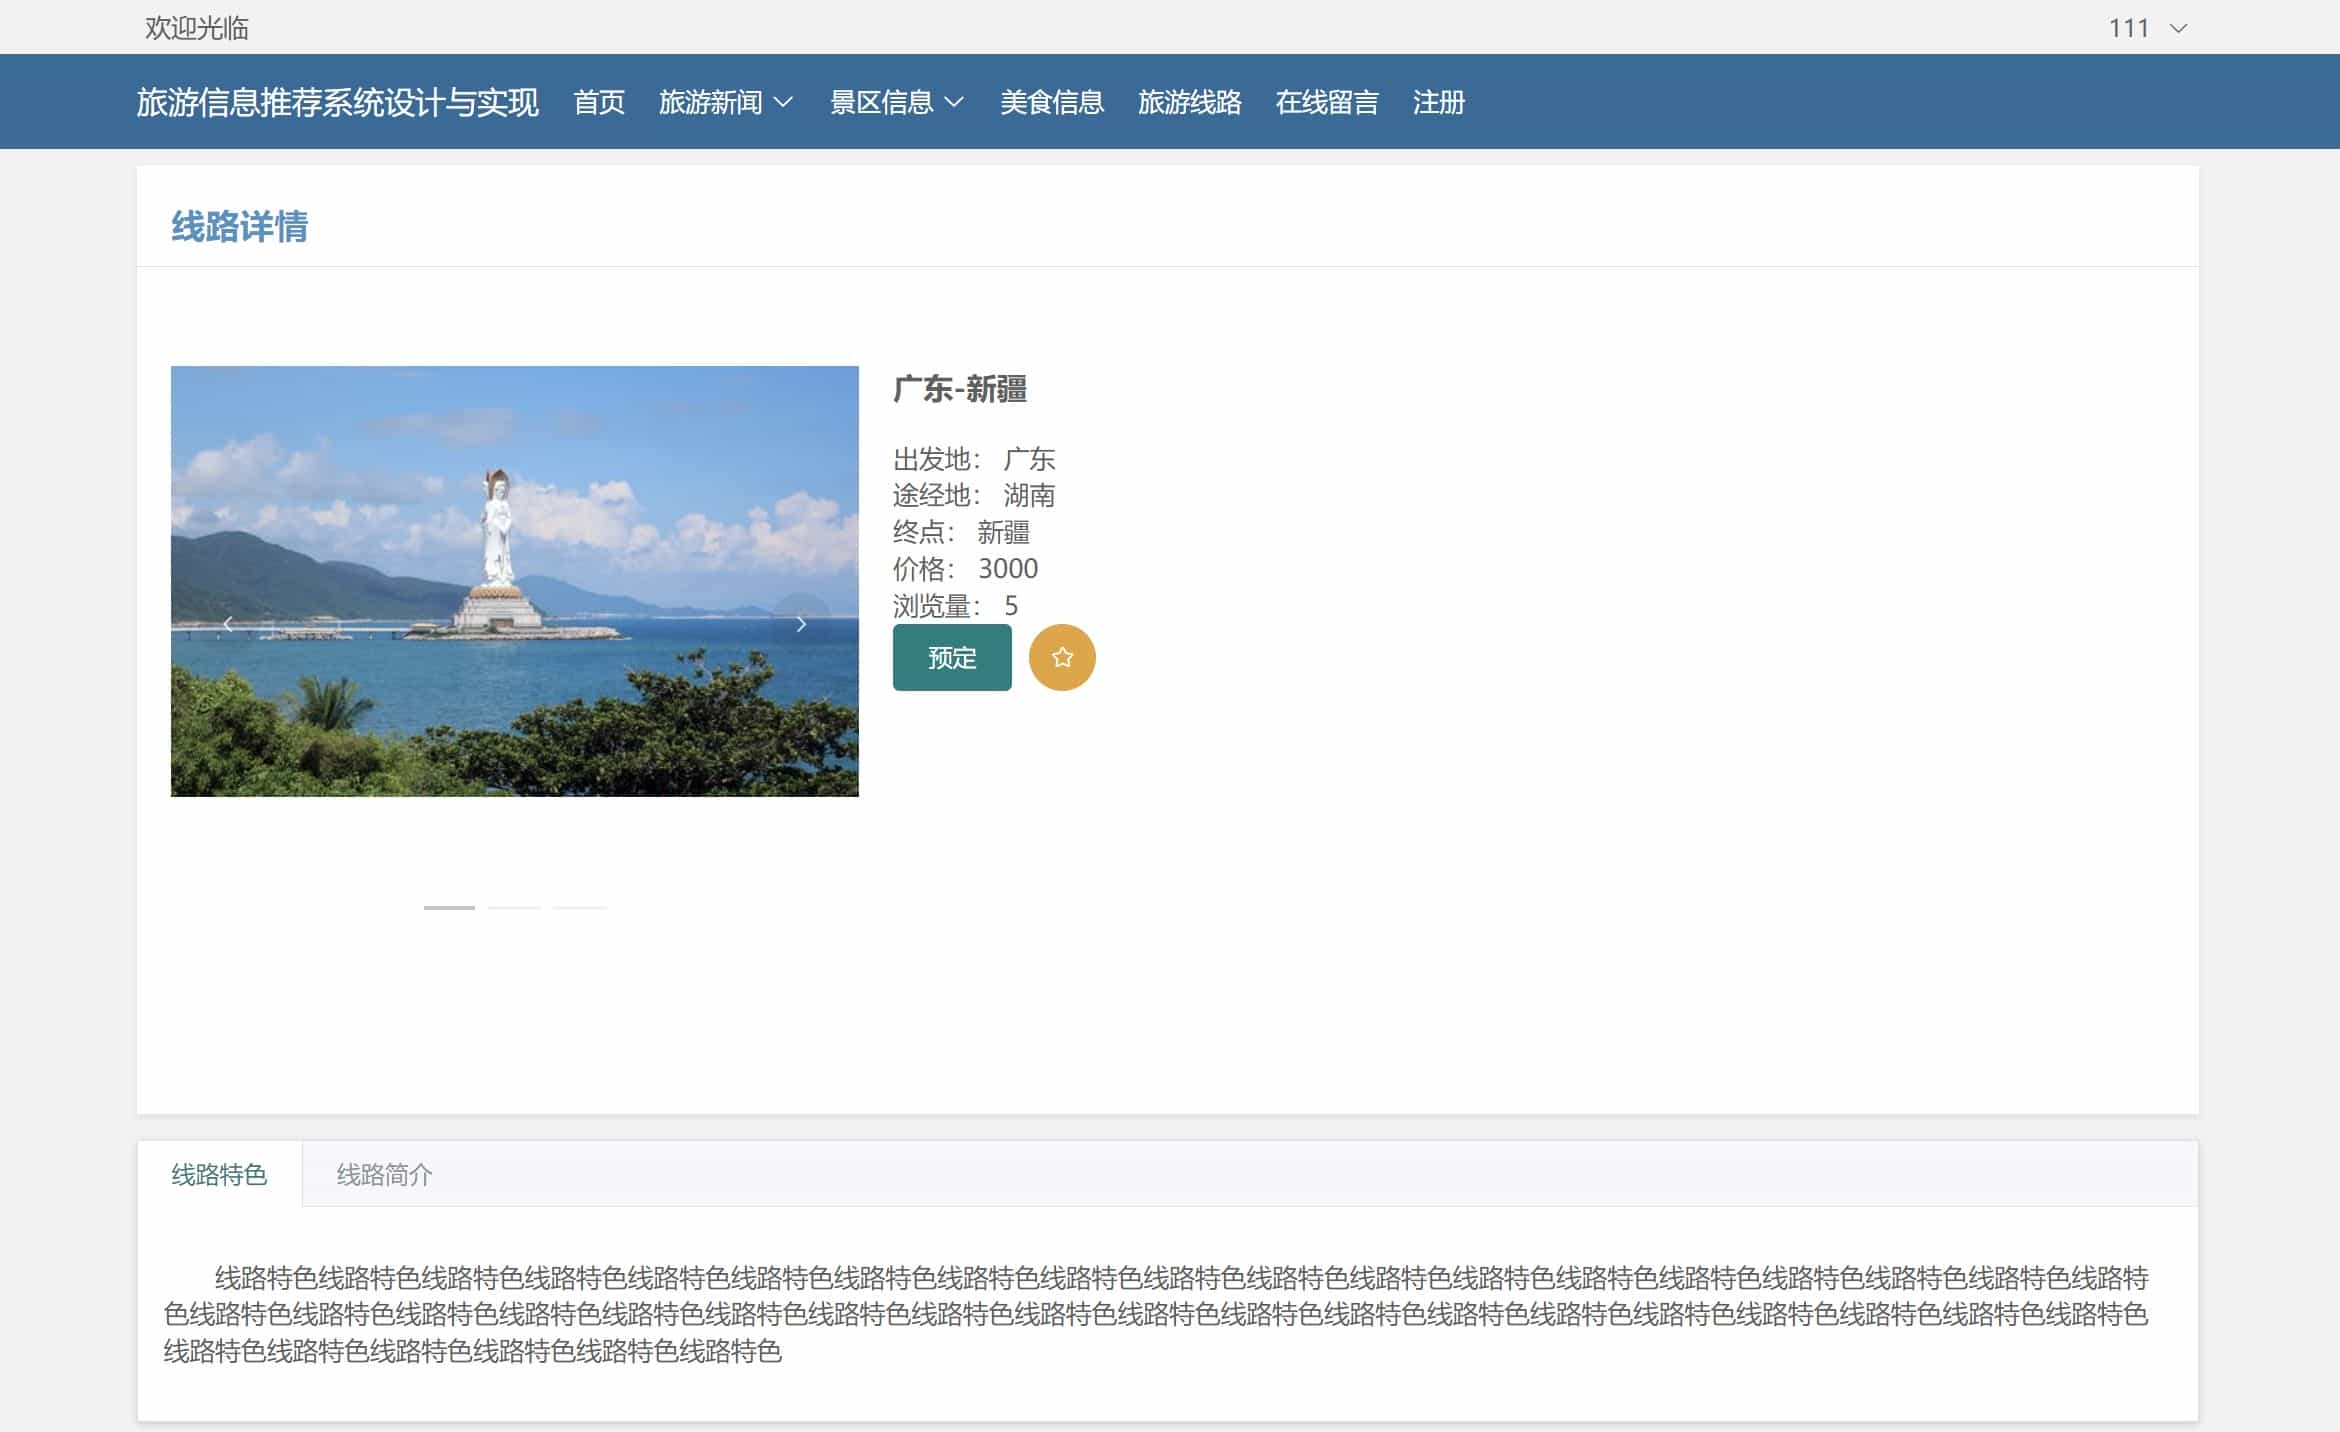Click the 预定 booking button
This screenshot has width=2340, height=1432.
point(952,657)
